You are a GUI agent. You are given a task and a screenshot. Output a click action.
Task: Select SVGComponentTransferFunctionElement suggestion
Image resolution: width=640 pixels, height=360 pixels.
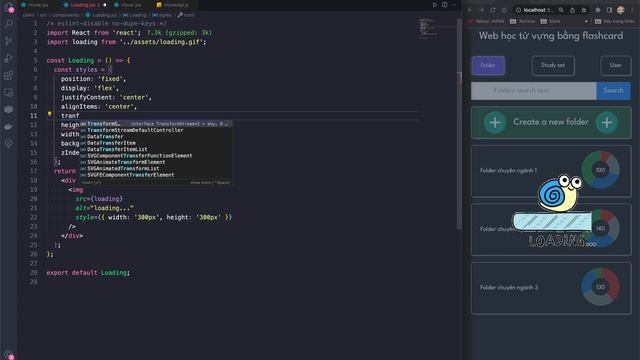[156, 156]
